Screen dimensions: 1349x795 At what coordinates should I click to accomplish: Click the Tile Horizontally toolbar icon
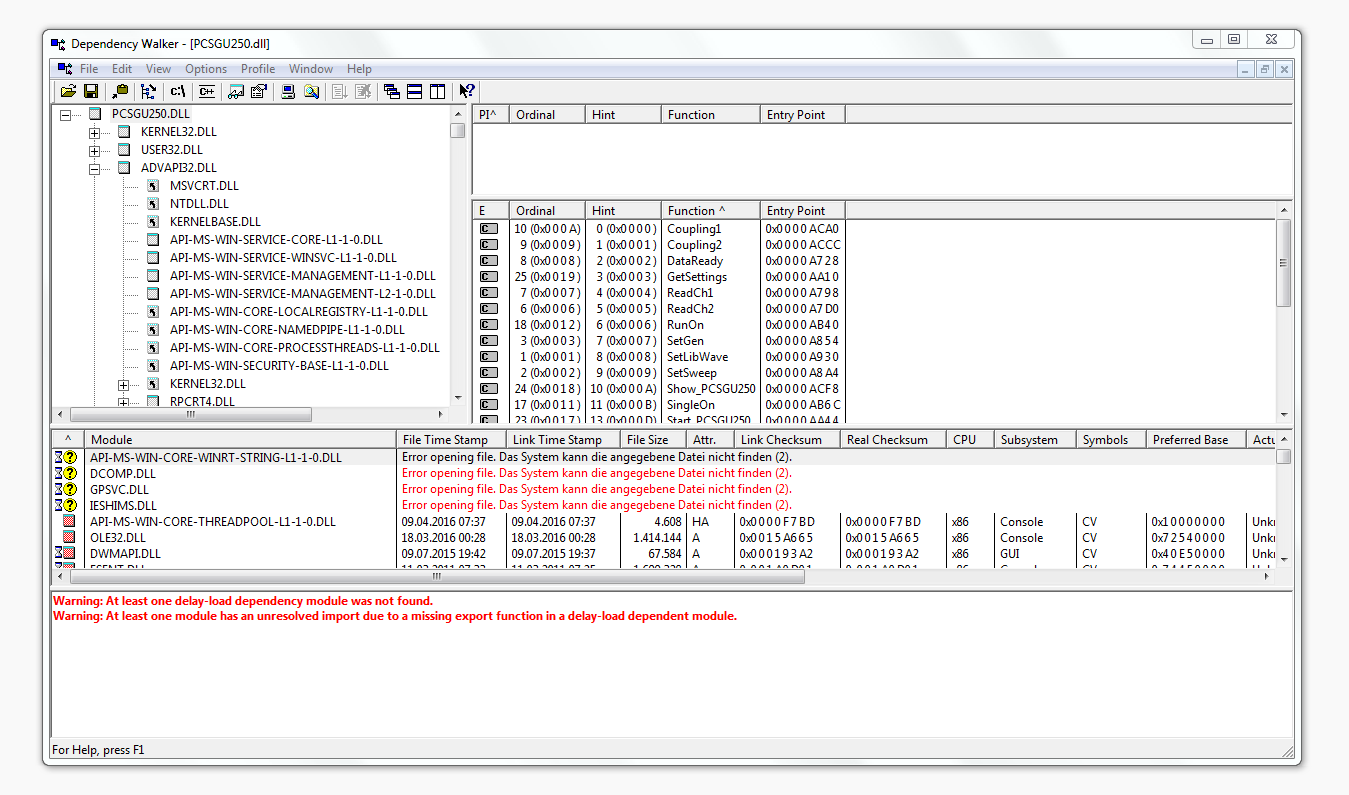[414, 91]
